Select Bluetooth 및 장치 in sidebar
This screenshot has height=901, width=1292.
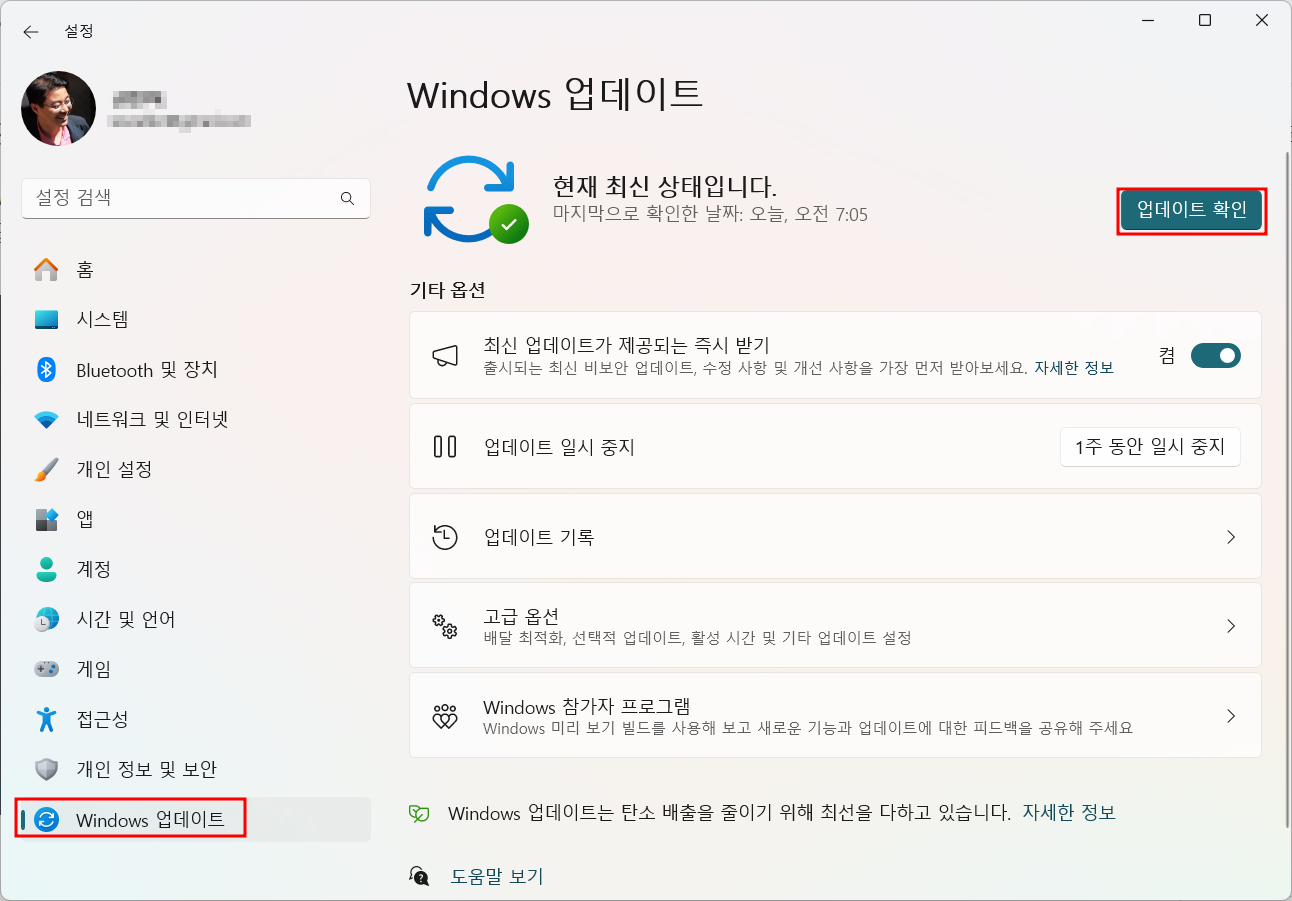click(x=196, y=369)
